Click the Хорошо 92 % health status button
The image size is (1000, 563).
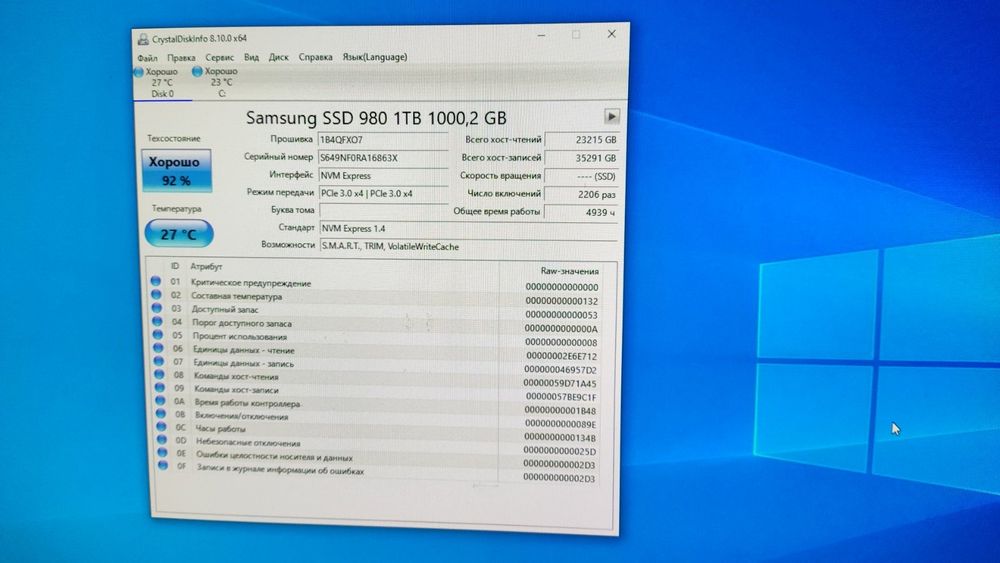click(x=177, y=171)
